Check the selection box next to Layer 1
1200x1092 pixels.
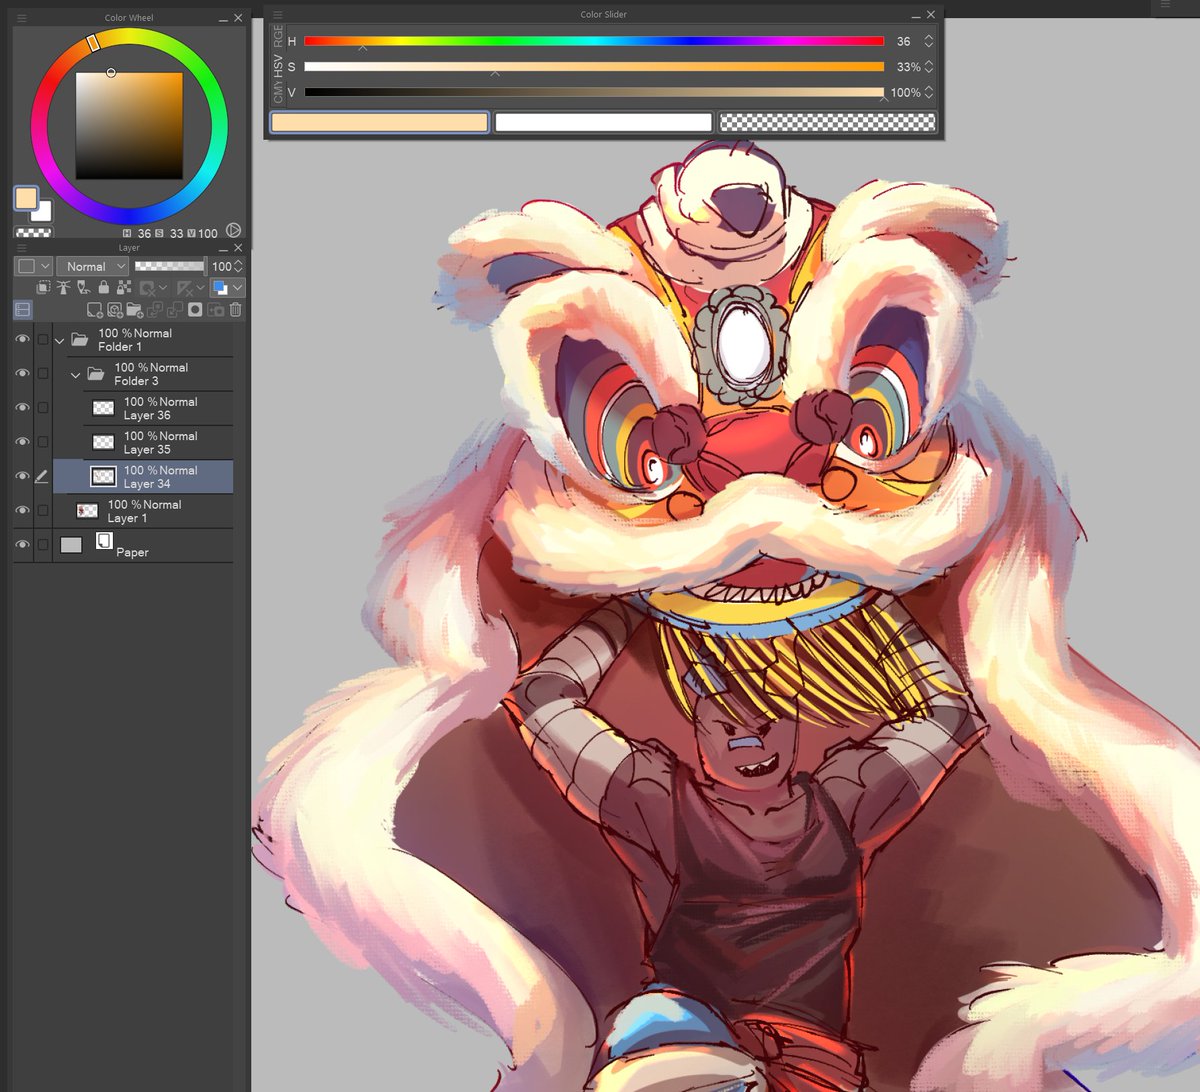(43, 511)
